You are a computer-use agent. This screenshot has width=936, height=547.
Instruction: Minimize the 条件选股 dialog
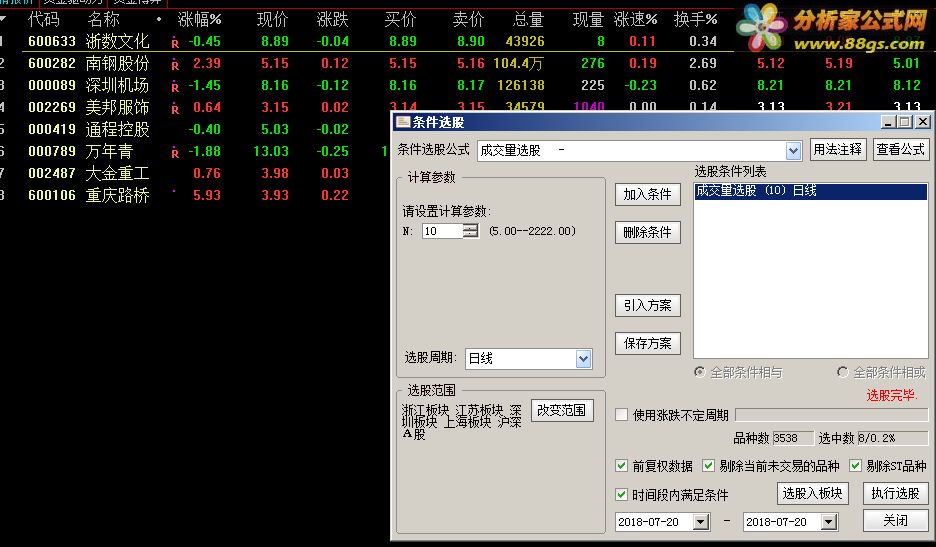click(888, 122)
